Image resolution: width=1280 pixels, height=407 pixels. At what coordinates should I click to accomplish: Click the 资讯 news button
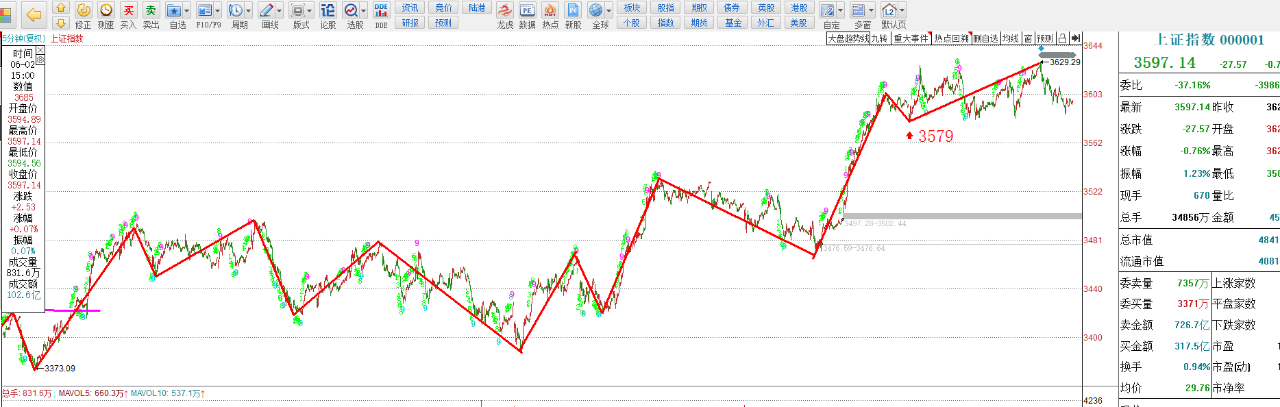click(x=410, y=7)
